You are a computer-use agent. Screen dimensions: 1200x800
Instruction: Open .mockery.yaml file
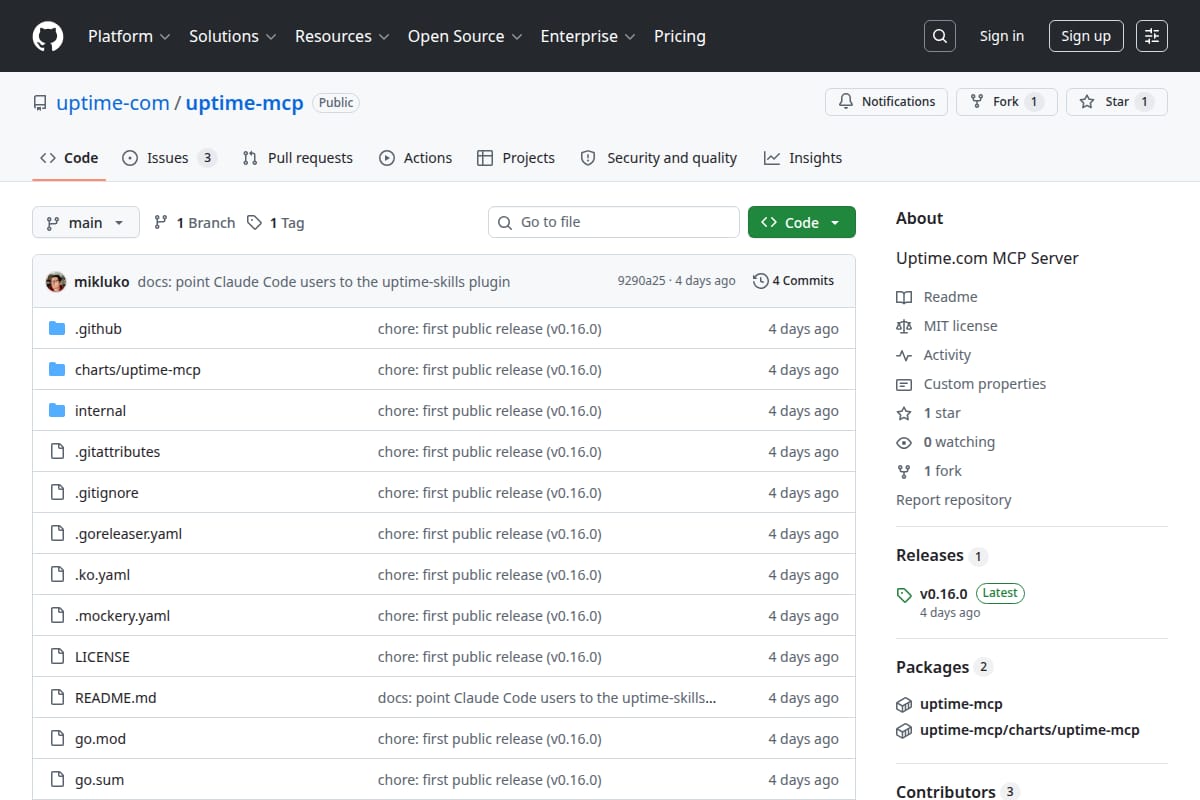(122, 616)
